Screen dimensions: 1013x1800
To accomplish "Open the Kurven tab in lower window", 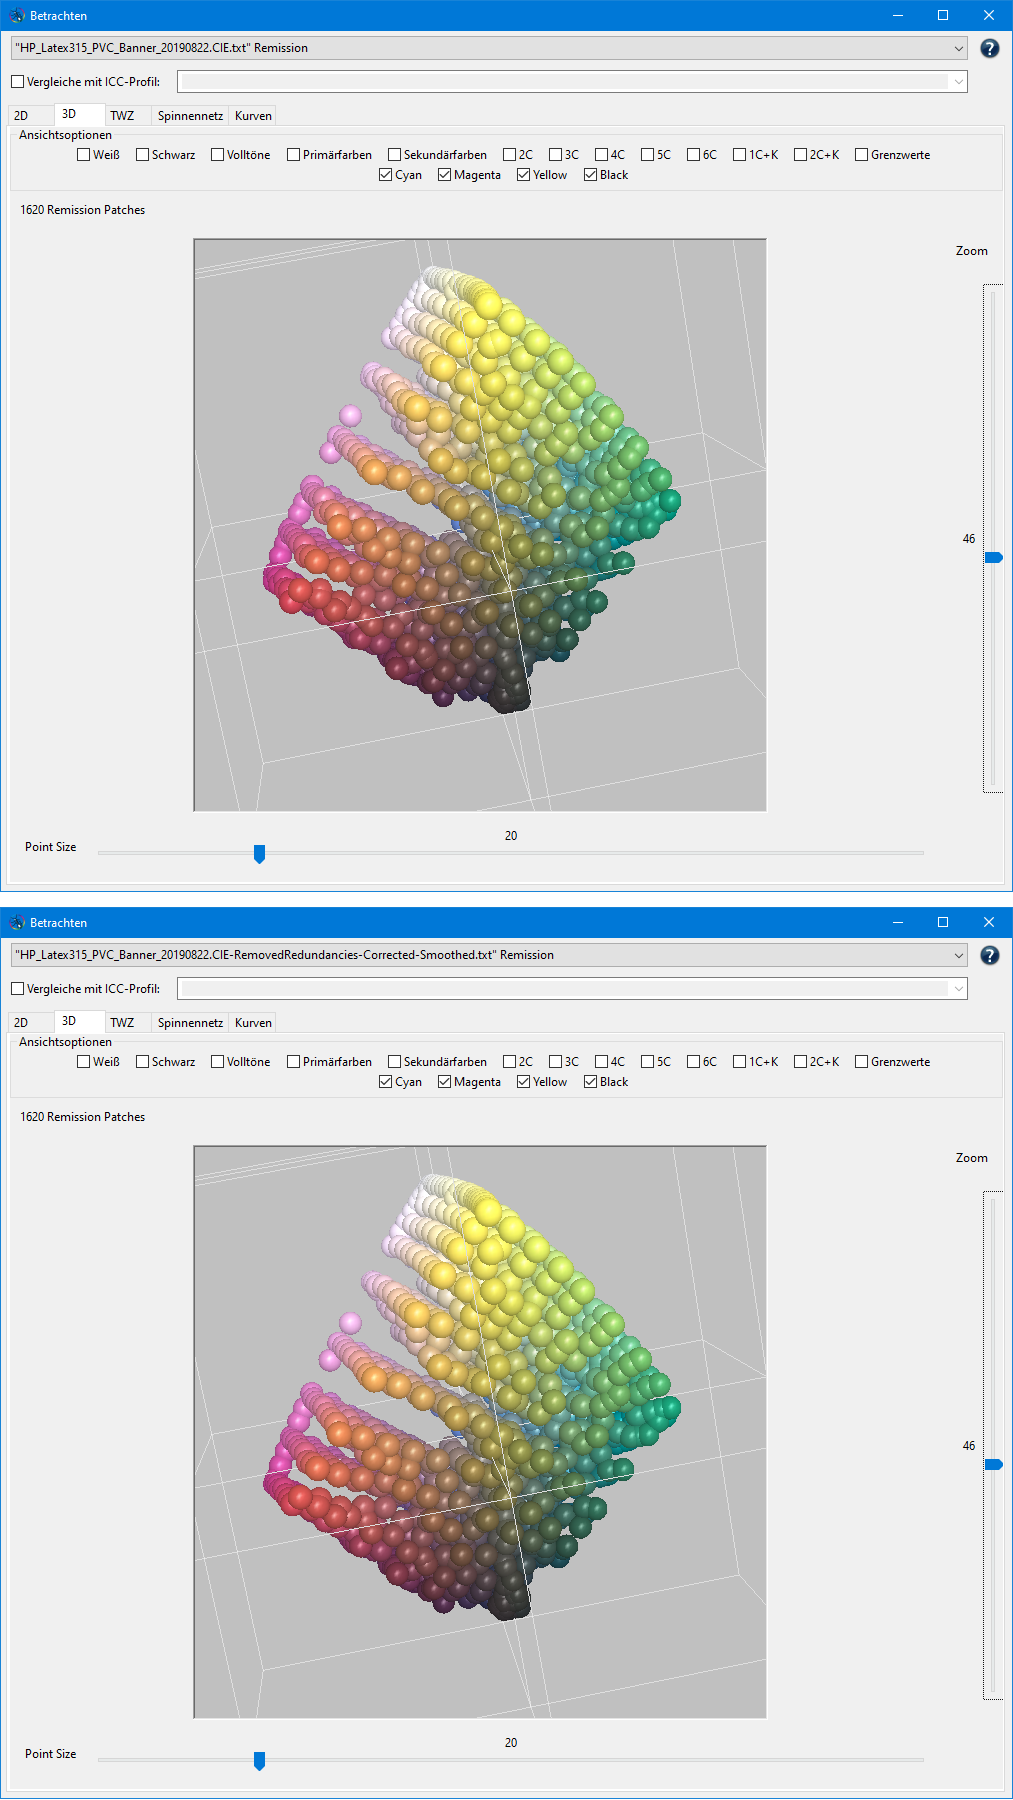I will 253,1023.
